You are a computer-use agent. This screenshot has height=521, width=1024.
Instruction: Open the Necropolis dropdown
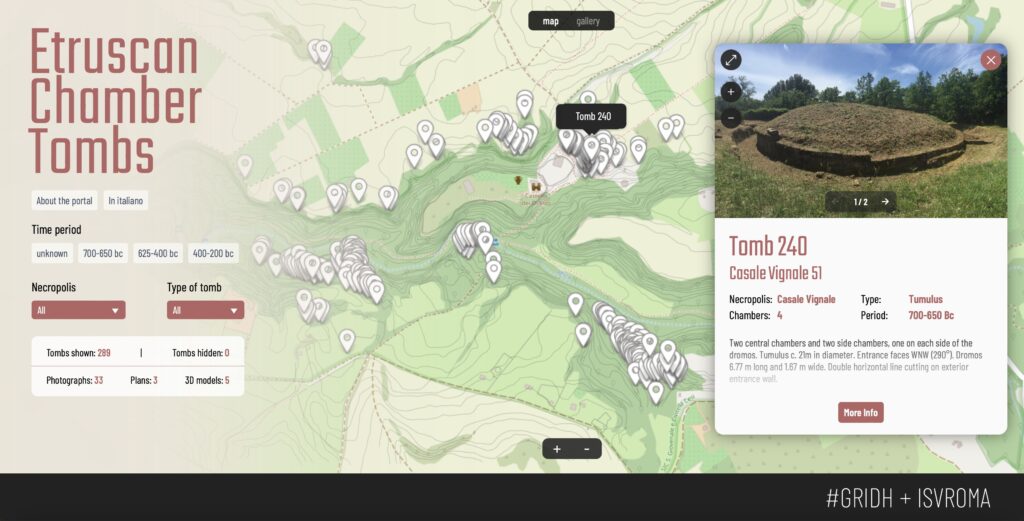coord(78,310)
